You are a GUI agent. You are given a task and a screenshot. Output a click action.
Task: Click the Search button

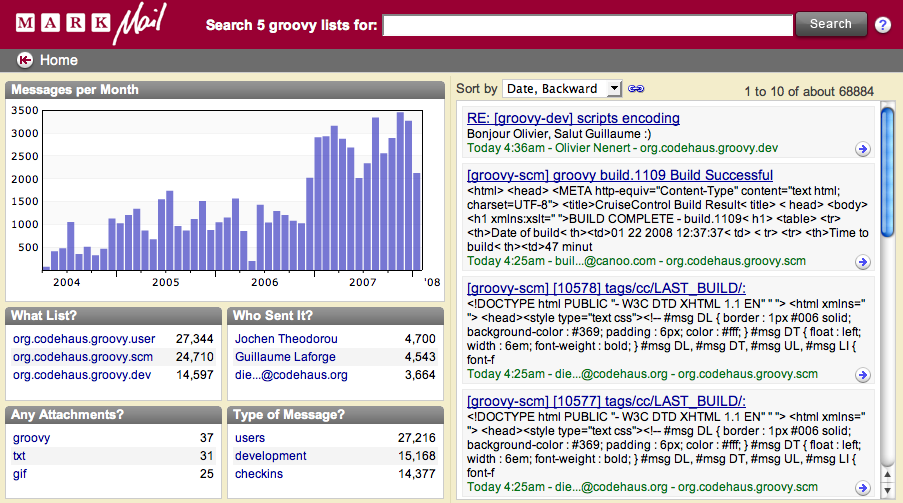(x=830, y=24)
